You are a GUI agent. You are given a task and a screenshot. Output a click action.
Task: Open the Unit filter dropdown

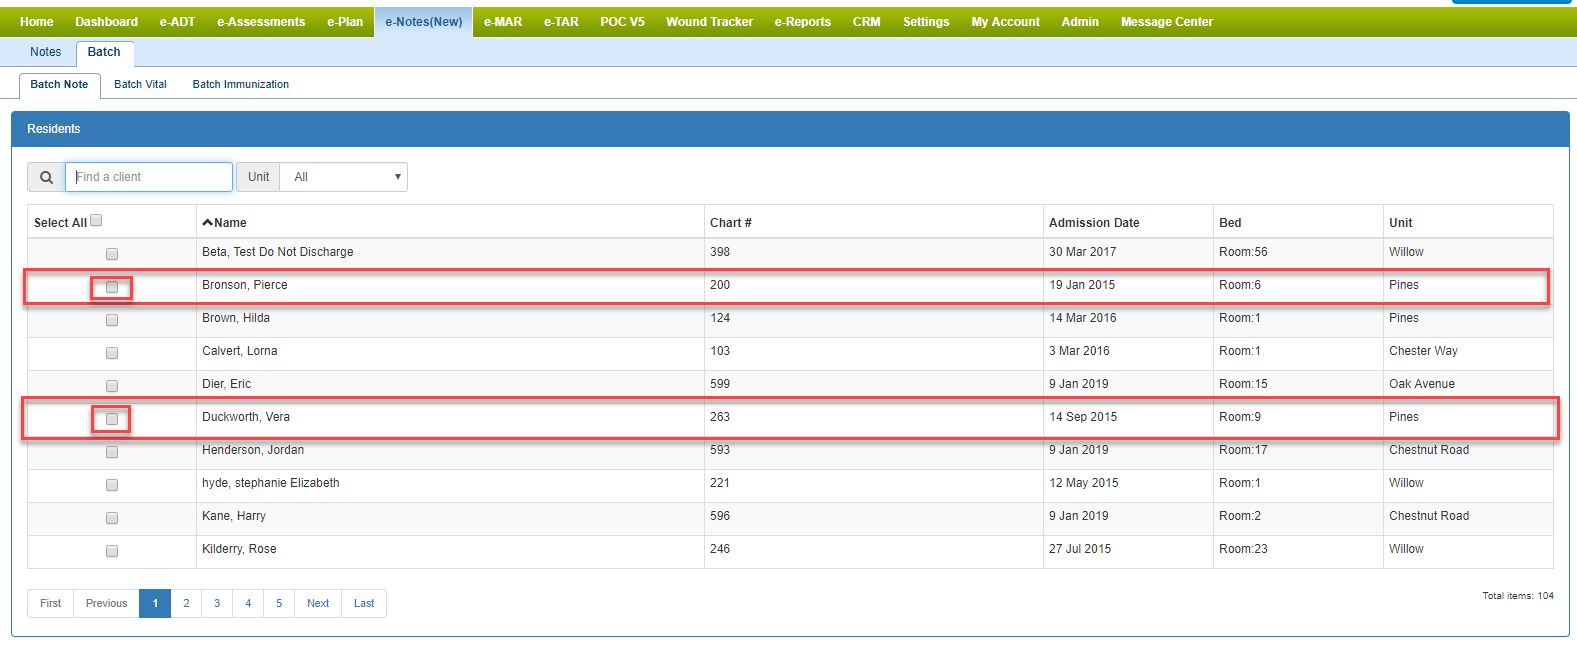tap(343, 177)
